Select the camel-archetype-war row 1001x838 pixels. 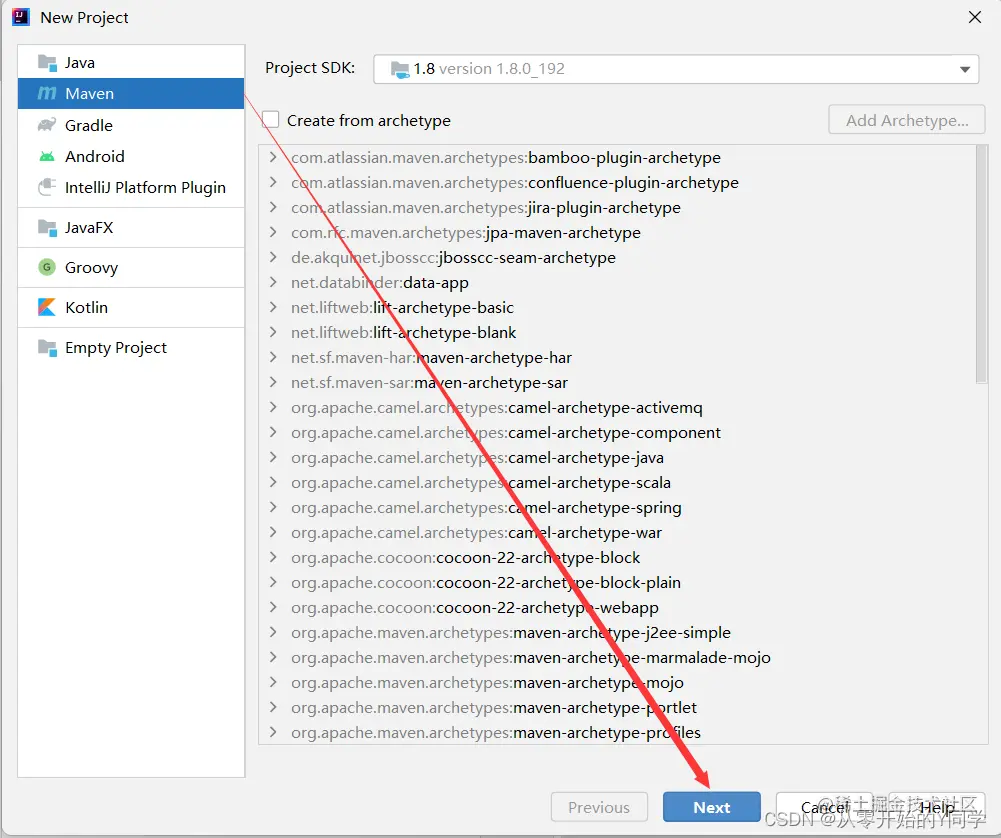click(617, 532)
